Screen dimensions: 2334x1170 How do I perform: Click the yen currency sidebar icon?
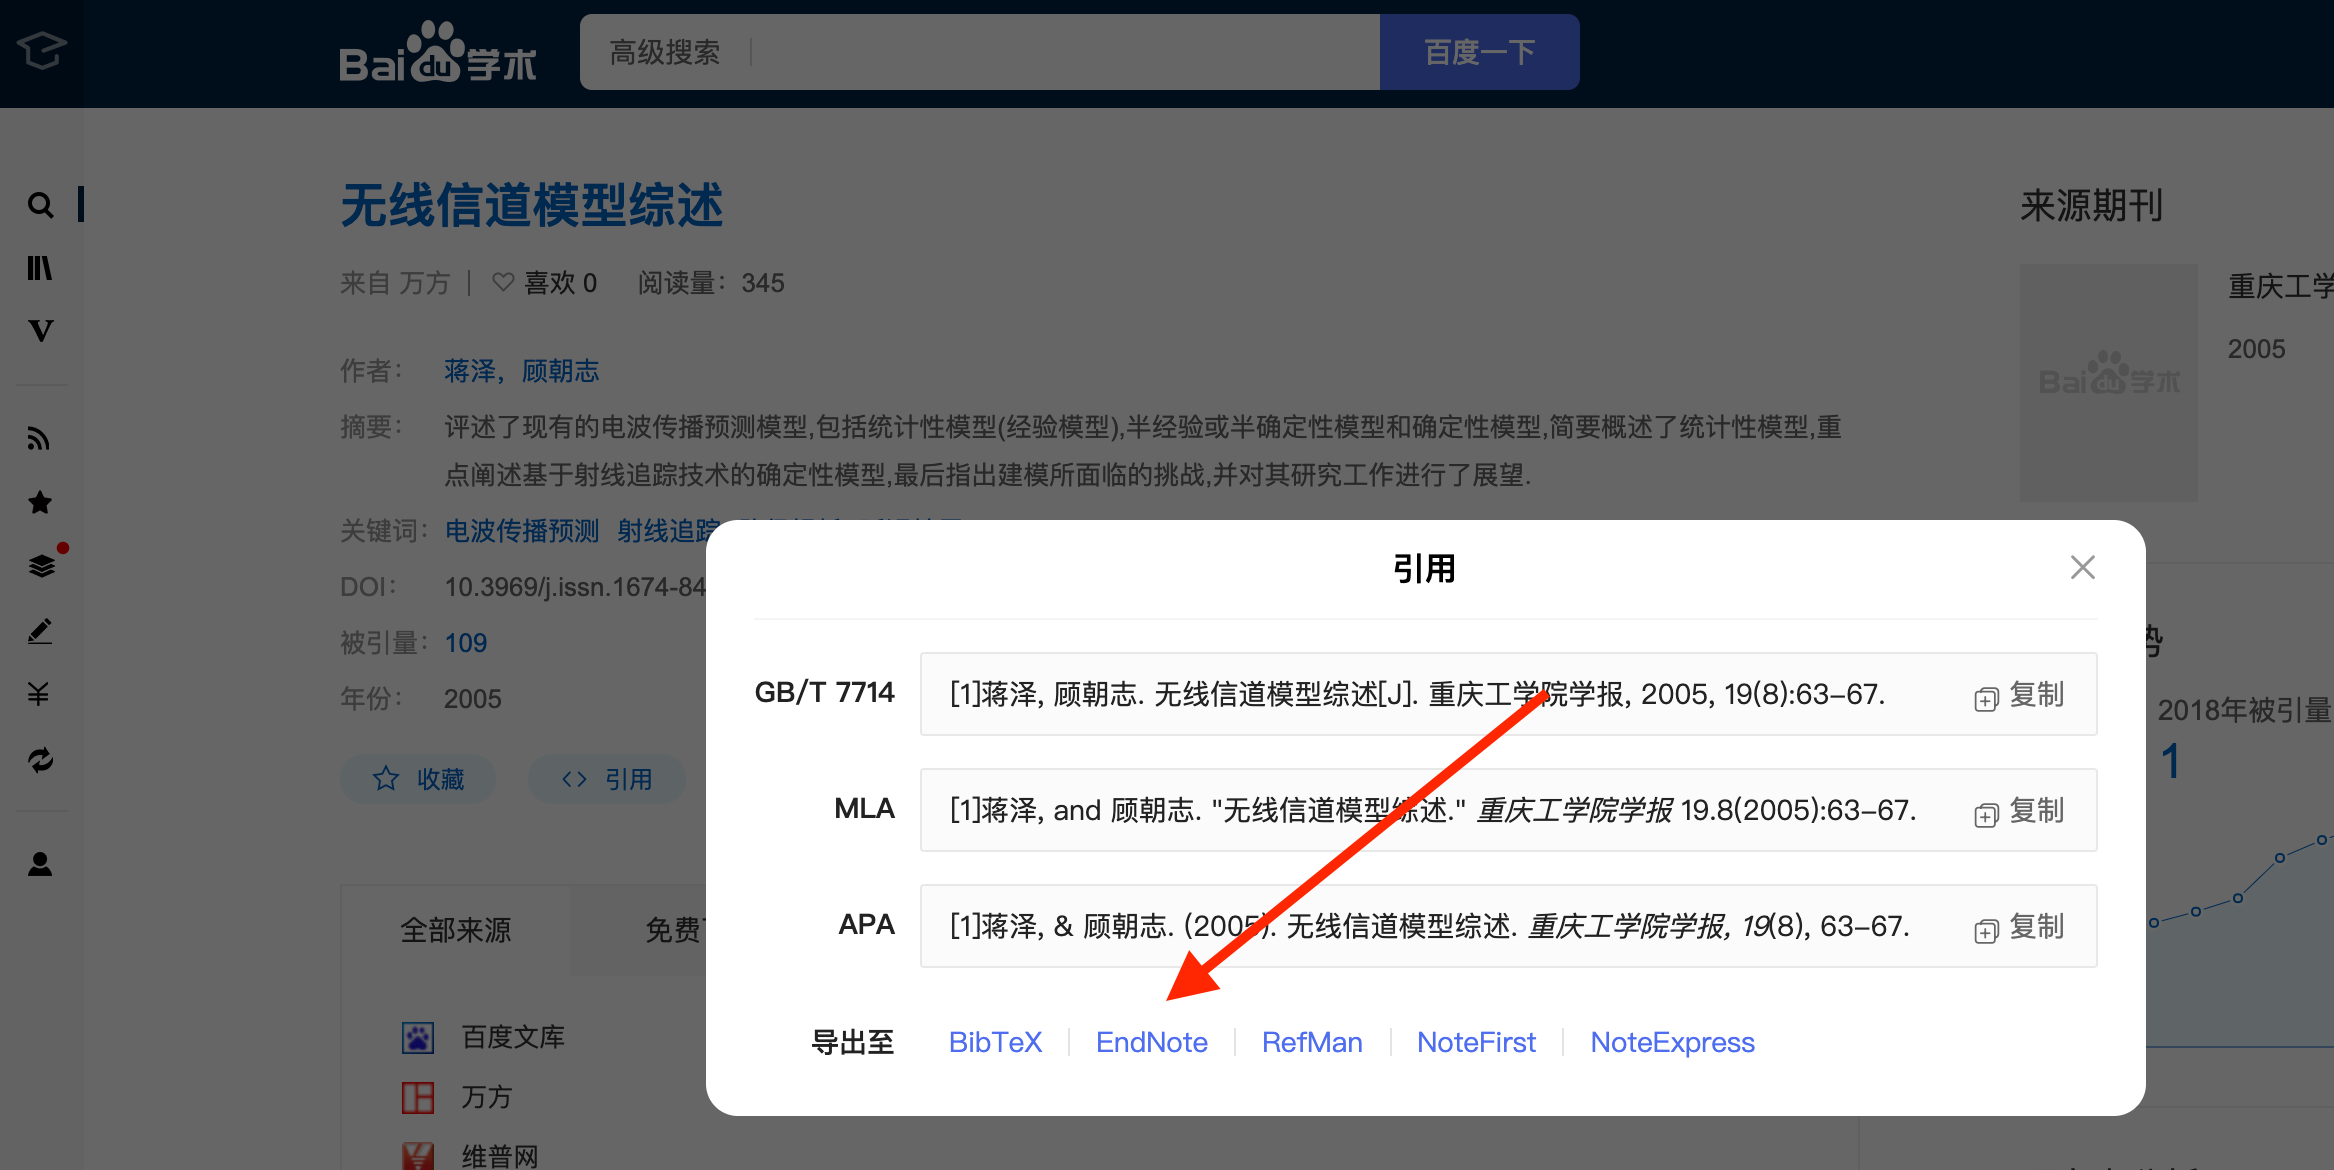39,694
